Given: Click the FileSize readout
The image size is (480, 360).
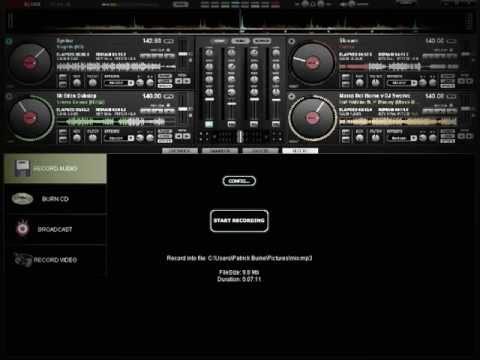Looking at the screenshot, I should pyautogui.click(x=239, y=272).
